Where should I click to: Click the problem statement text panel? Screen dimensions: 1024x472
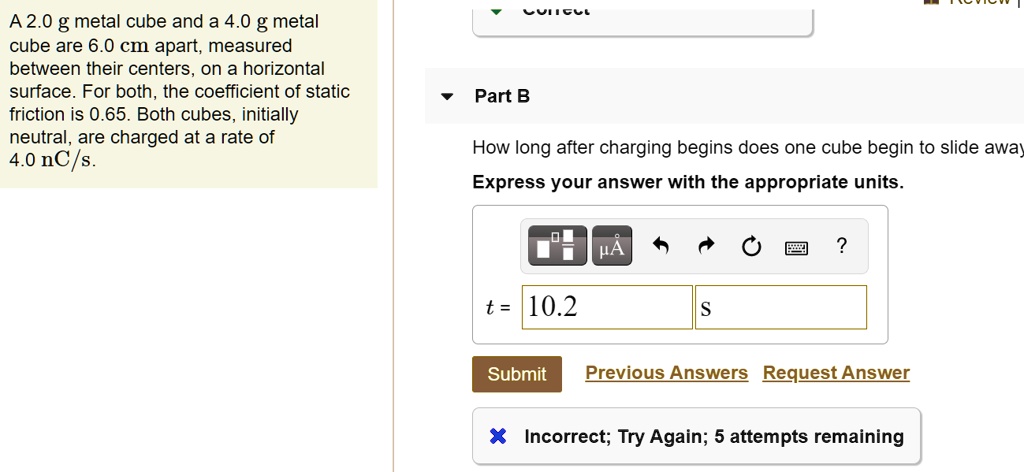click(x=188, y=92)
